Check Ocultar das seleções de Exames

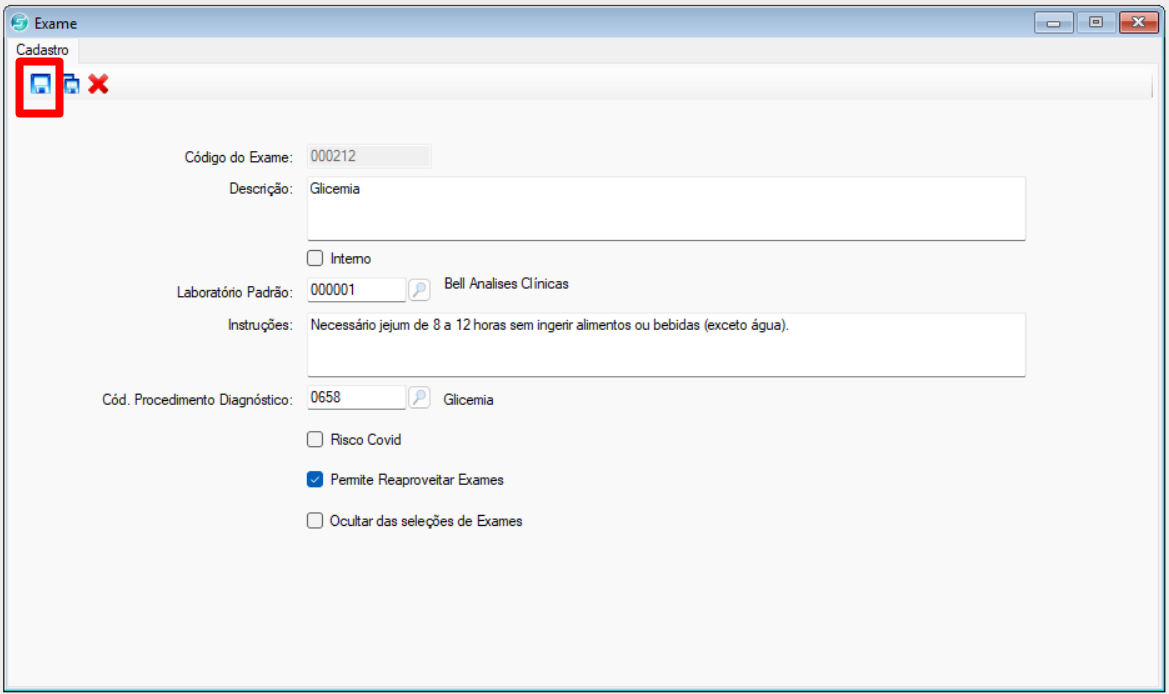point(315,520)
